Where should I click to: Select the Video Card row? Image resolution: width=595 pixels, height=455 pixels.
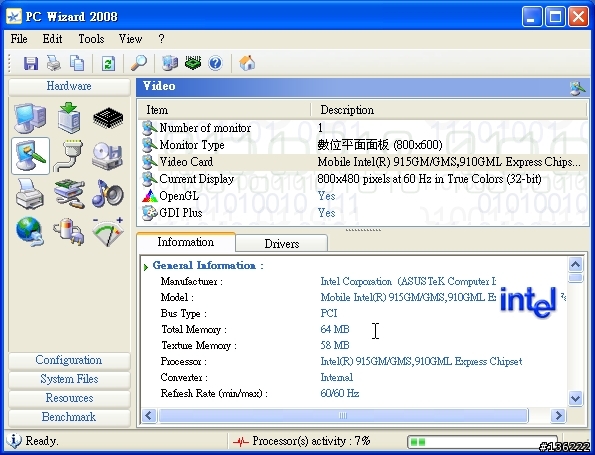(363, 162)
